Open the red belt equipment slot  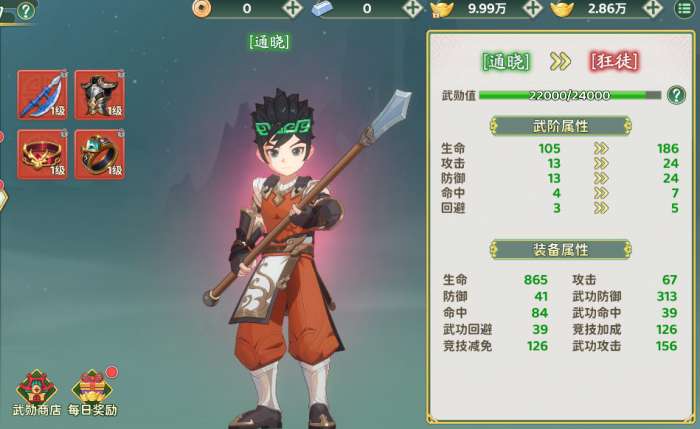(42, 155)
